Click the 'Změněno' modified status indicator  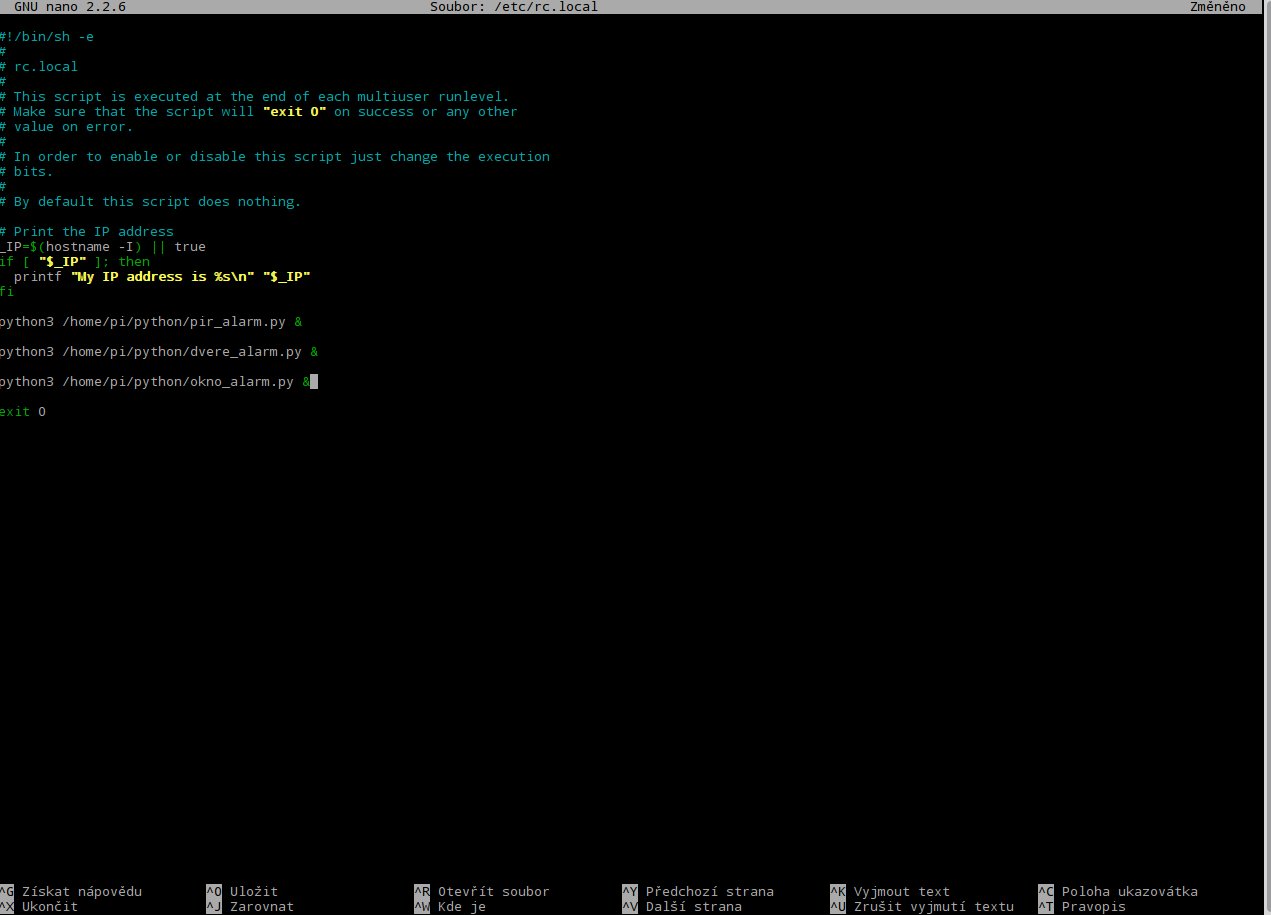pos(1217,7)
